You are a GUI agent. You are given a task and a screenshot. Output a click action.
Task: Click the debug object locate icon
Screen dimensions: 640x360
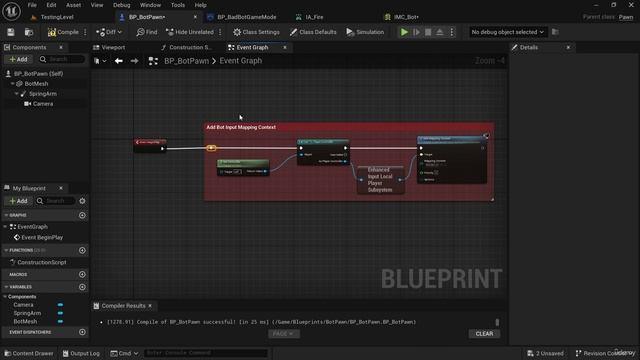pyautogui.click(x=555, y=32)
